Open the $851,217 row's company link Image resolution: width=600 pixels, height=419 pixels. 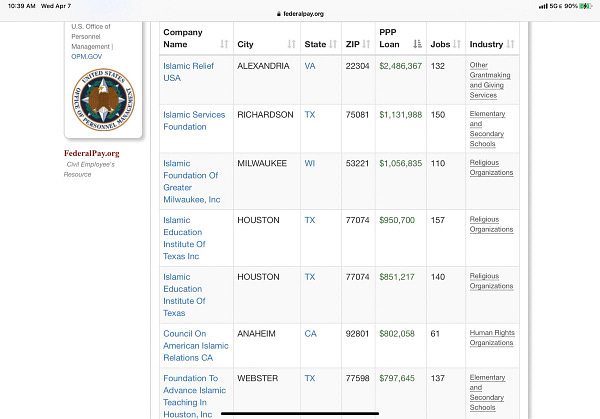pyautogui.click(x=184, y=295)
